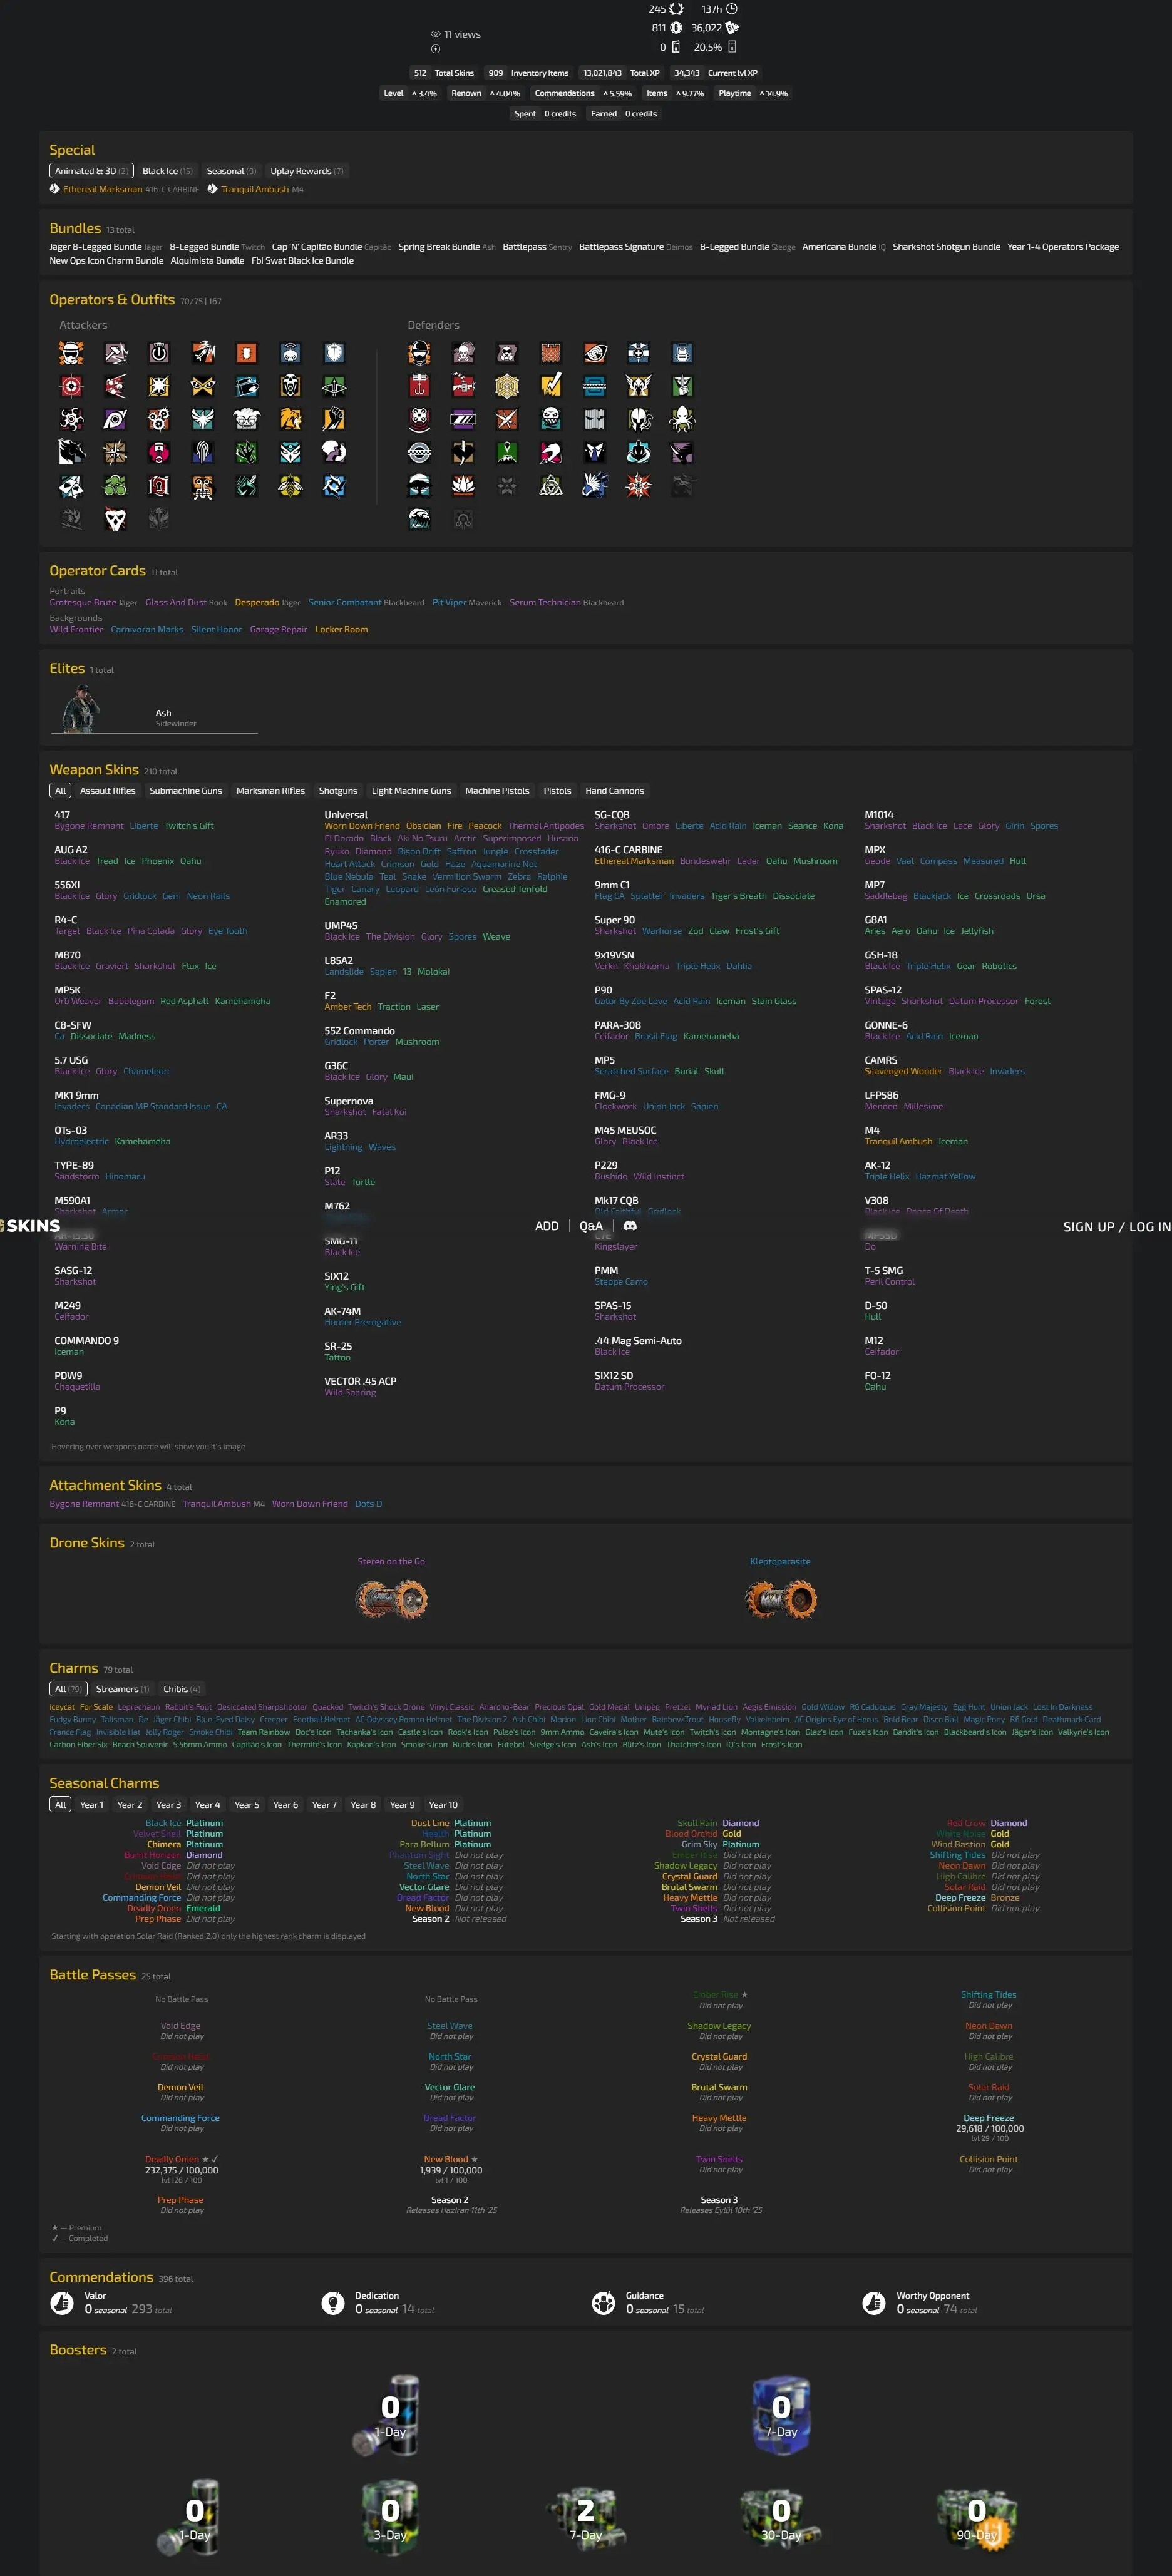Click the first attacker operator icon
Image resolution: width=1172 pixels, height=2576 pixels.
click(71, 353)
